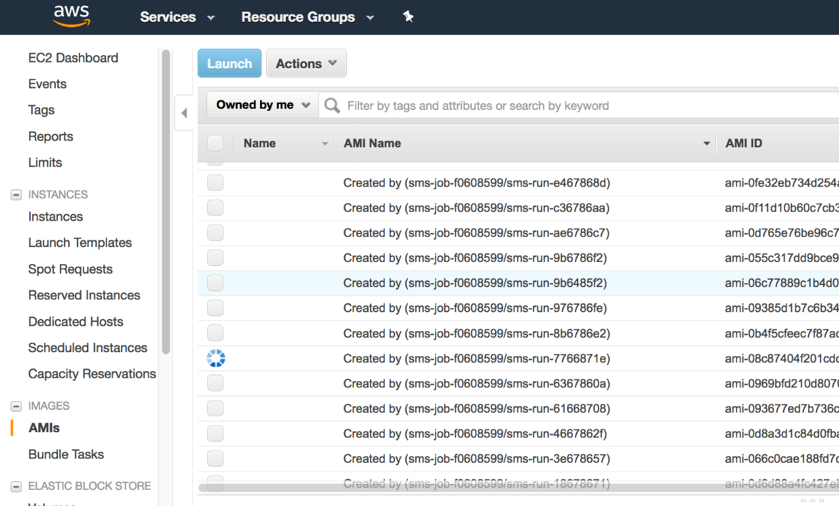Select AMI ID ami-09385d1b7c6b34
The image size is (839, 506).
[x=782, y=308]
